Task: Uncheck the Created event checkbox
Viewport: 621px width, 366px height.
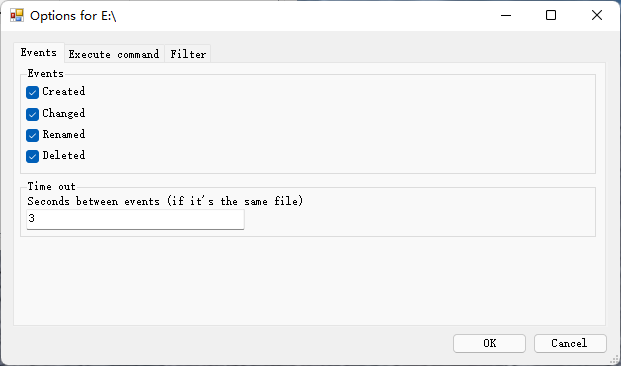Action: tap(32, 92)
